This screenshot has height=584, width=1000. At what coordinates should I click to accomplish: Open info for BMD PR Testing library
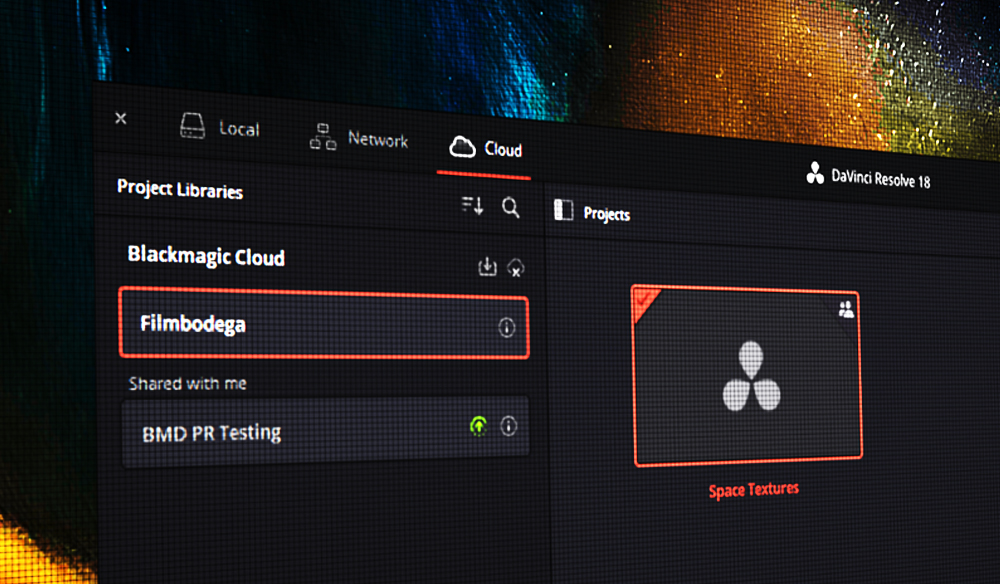click(x=509, y=427)
